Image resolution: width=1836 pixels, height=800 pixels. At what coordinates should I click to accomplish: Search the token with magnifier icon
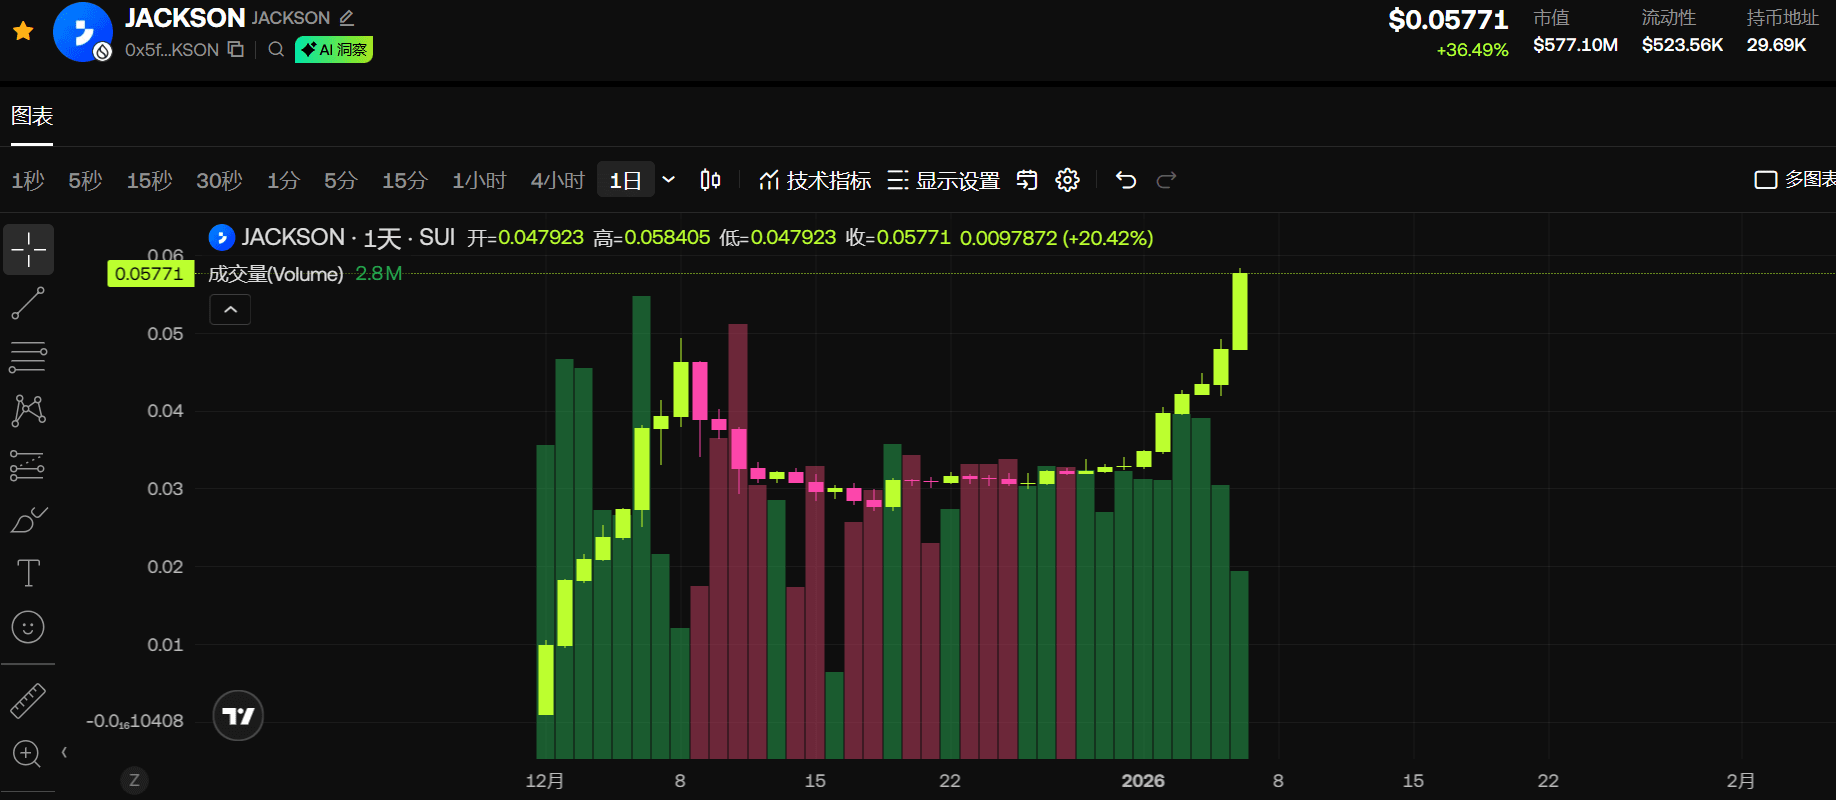click(x=276, y=49)
